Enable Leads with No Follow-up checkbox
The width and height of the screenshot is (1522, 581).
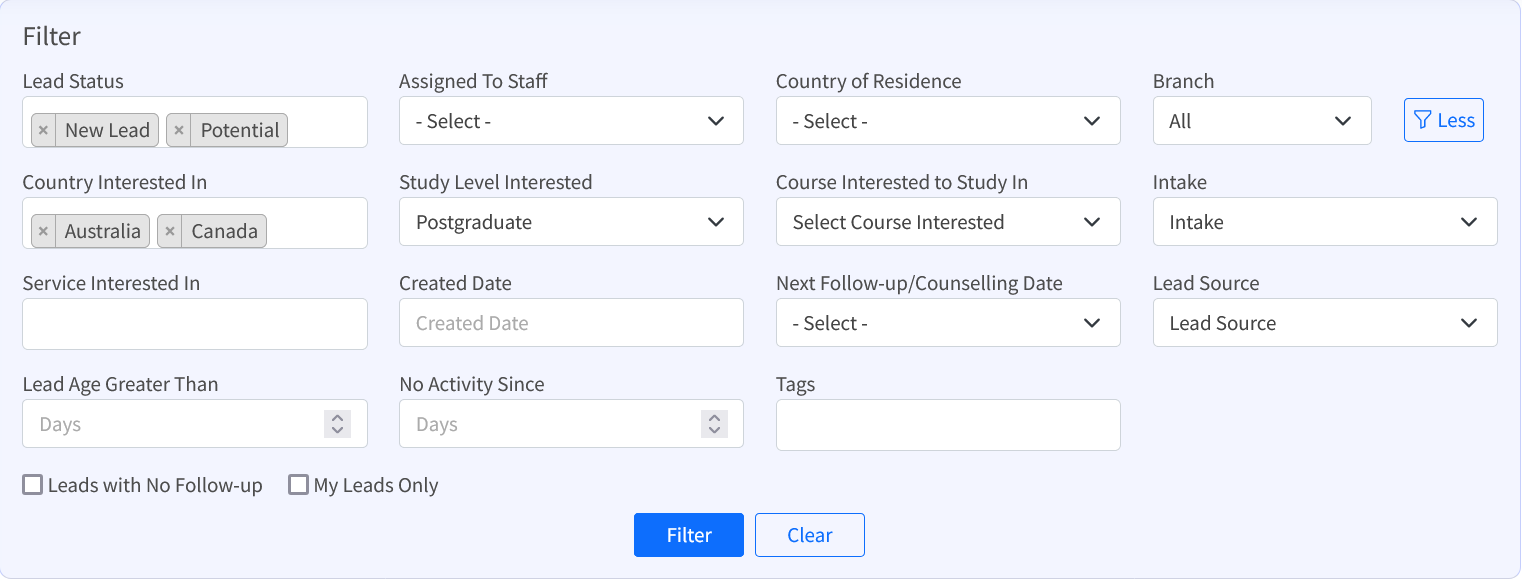tap(33, 486)
